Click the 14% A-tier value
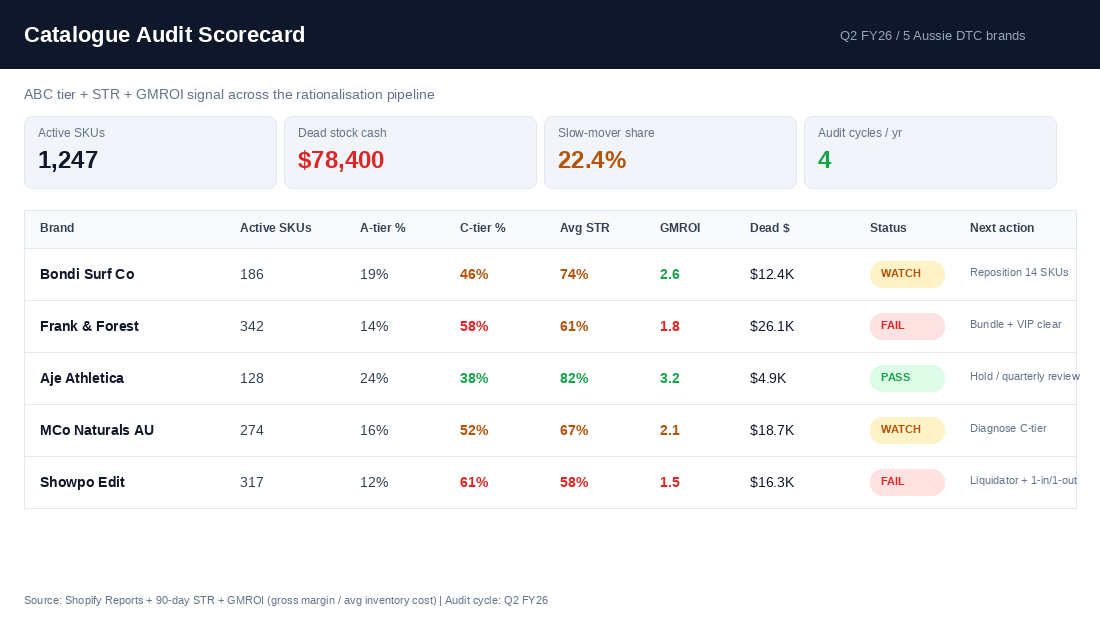The height and width of the screenshot is (640, 1100). [374, 326]
